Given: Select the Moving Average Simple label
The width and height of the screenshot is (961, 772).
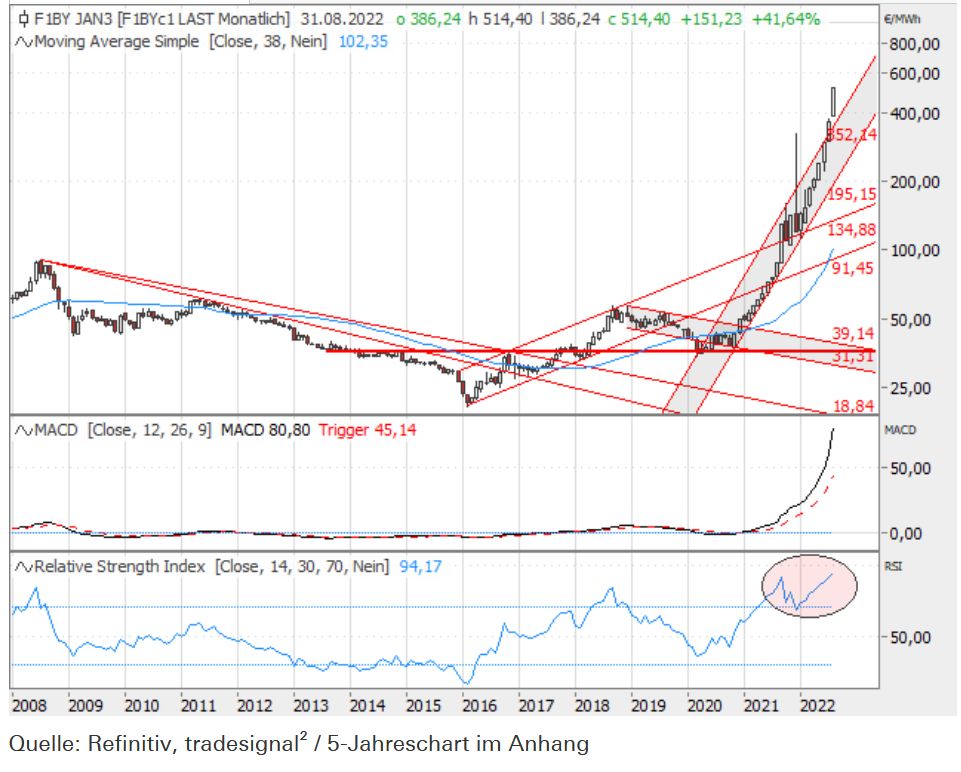Looking at the screenshot, I should [x=117, y=42].
